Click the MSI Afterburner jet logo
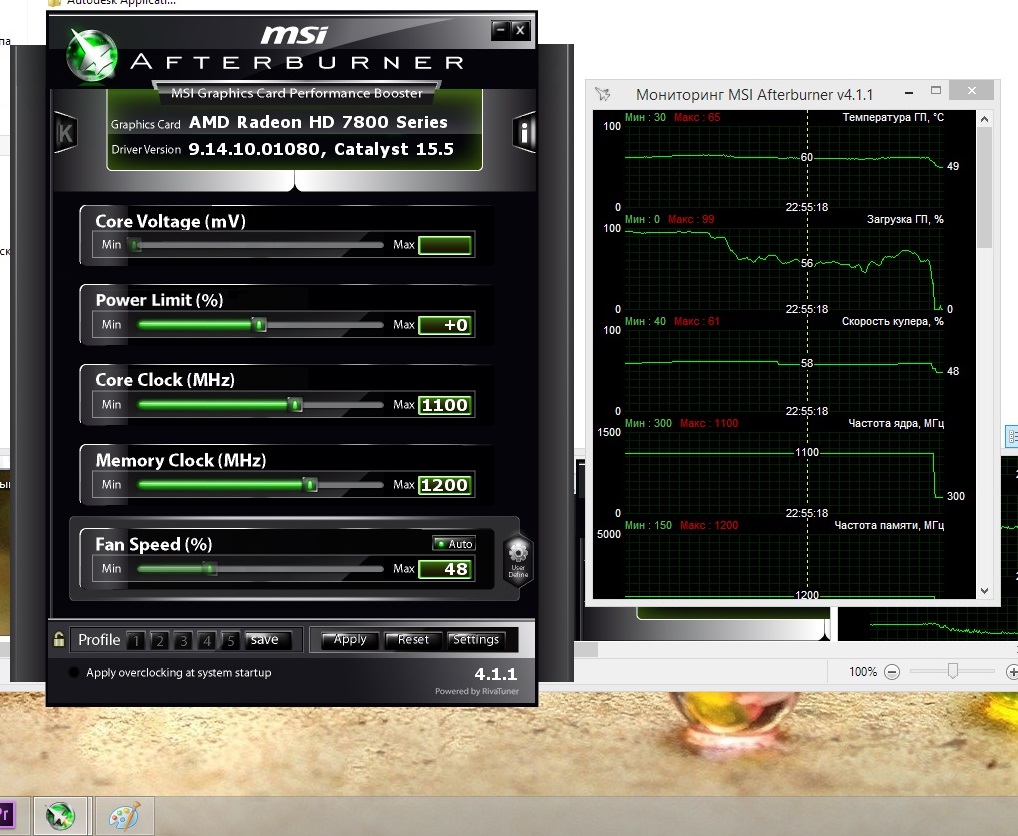 click(91, 56)
